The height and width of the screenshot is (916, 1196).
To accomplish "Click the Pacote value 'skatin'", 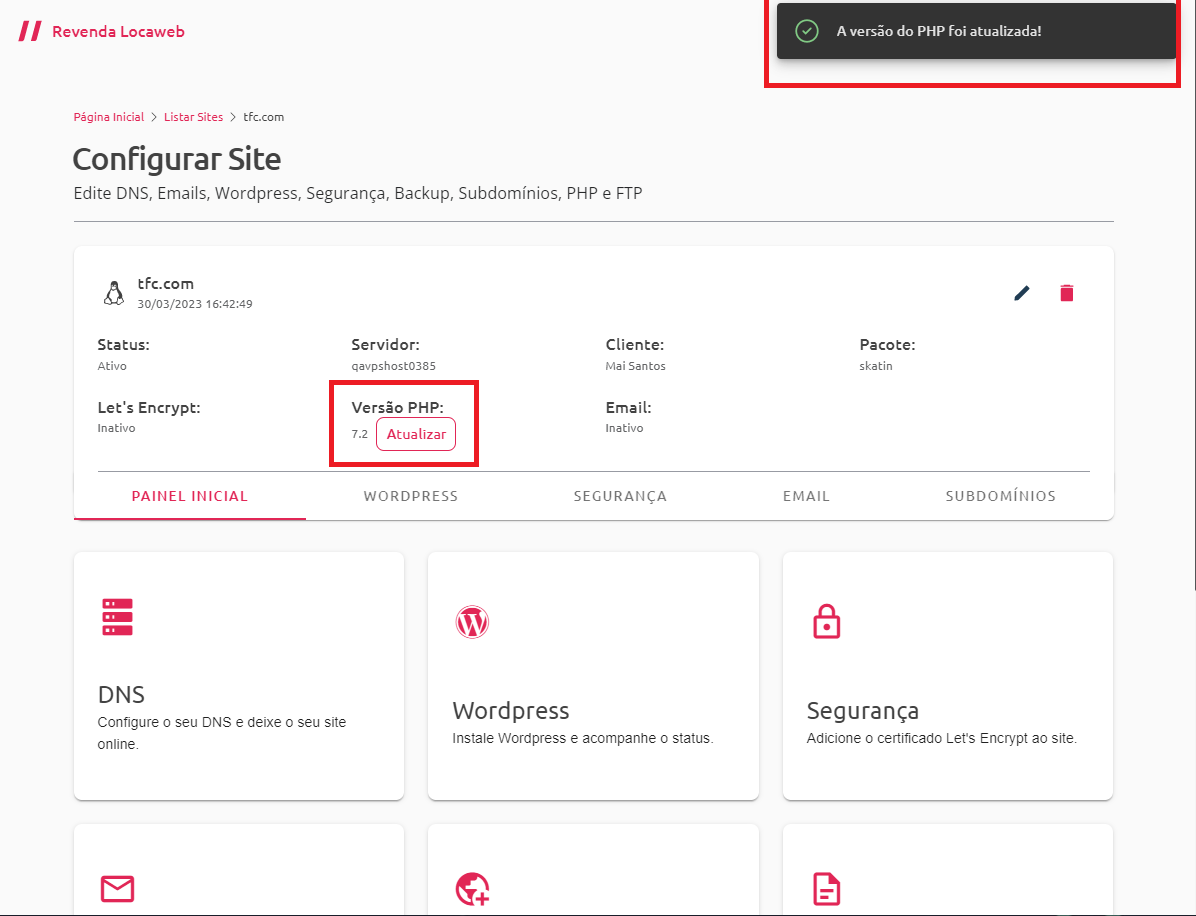I will point(876,366).
